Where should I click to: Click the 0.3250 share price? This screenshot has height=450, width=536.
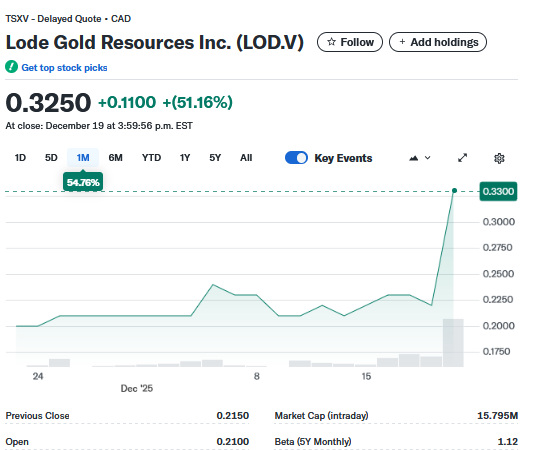[48, 103]
